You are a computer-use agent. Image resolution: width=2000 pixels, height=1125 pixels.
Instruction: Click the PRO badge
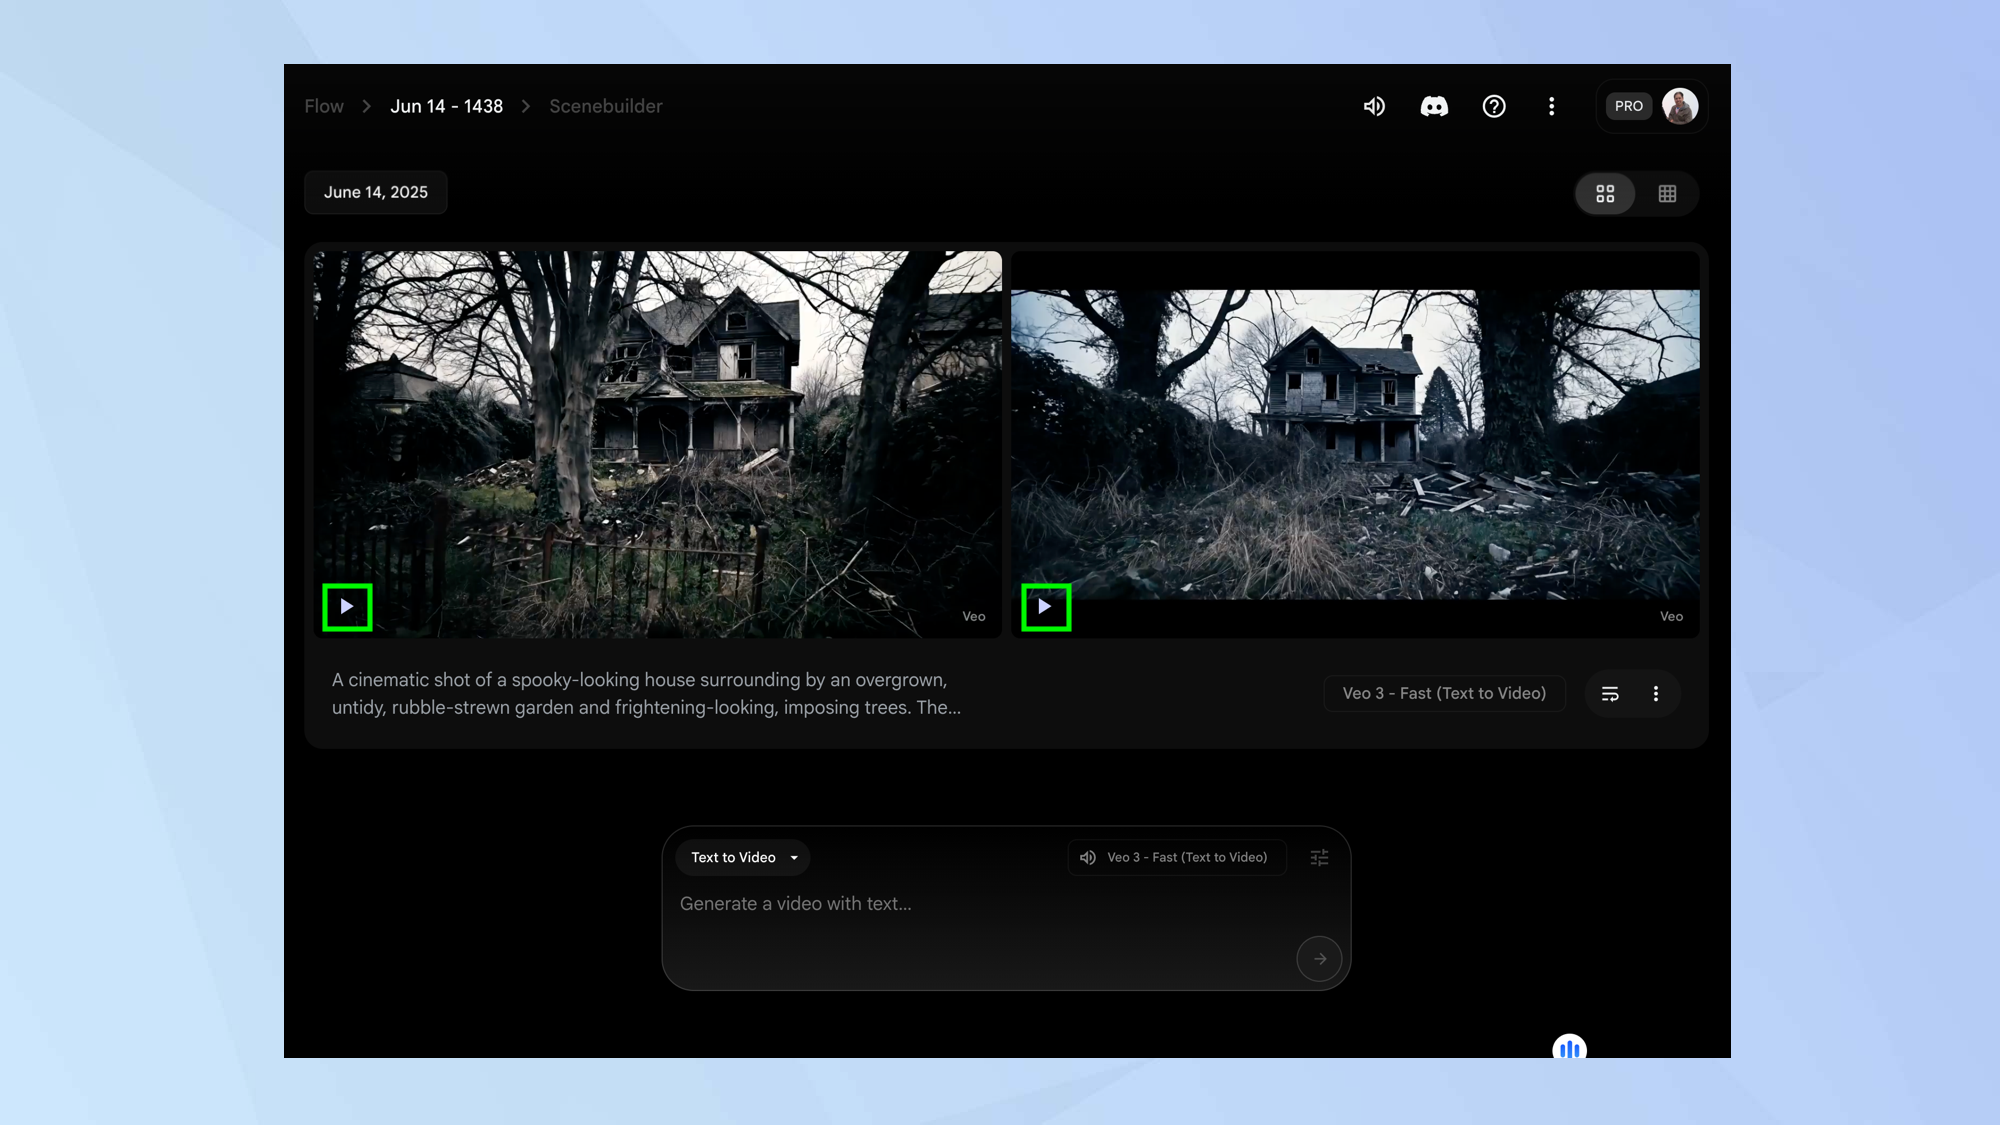click(x=1628, y=106)
